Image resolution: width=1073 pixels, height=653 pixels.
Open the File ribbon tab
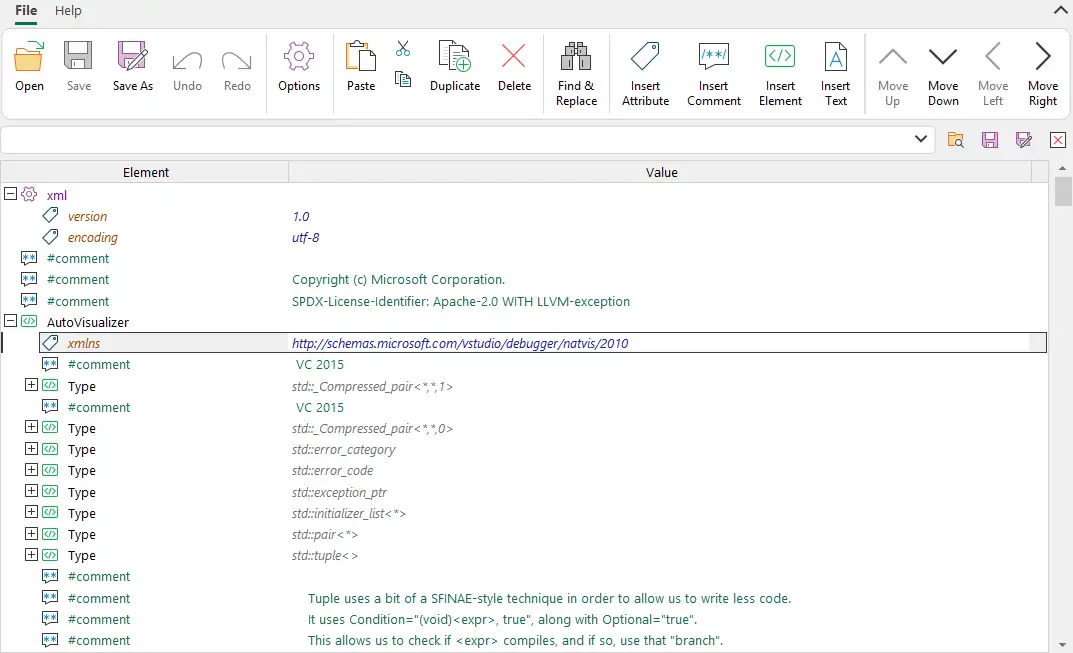click(x=26, y=10)
